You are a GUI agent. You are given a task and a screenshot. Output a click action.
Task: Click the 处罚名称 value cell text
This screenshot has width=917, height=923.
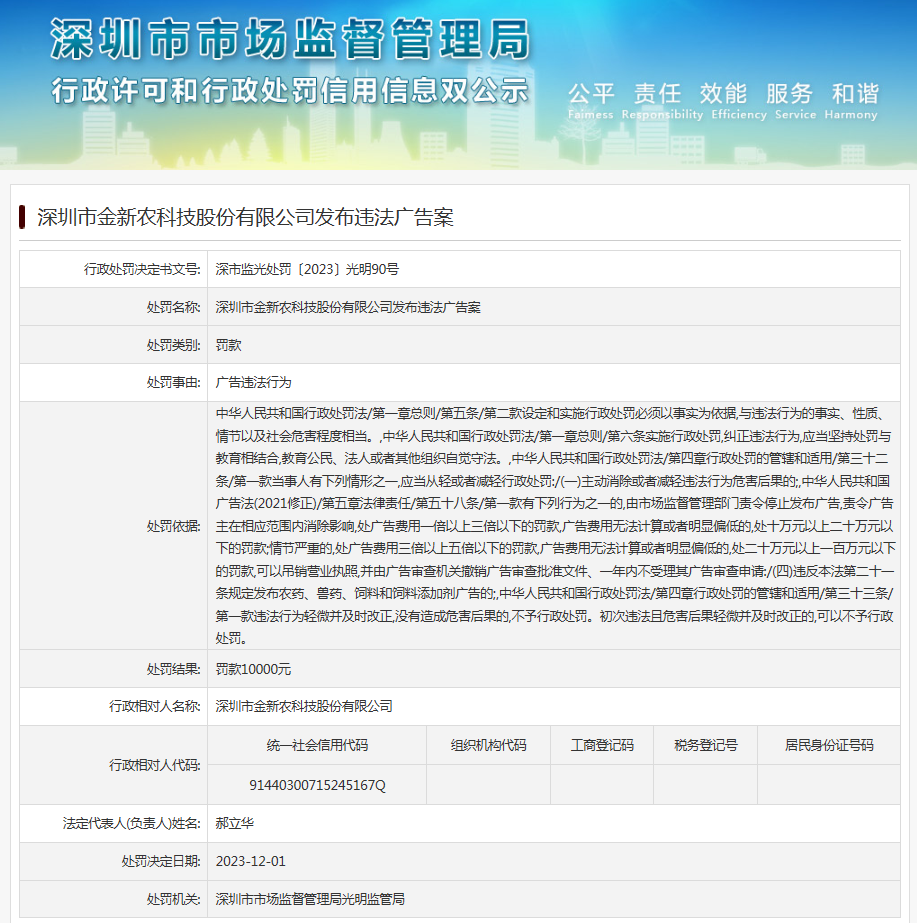348,307
